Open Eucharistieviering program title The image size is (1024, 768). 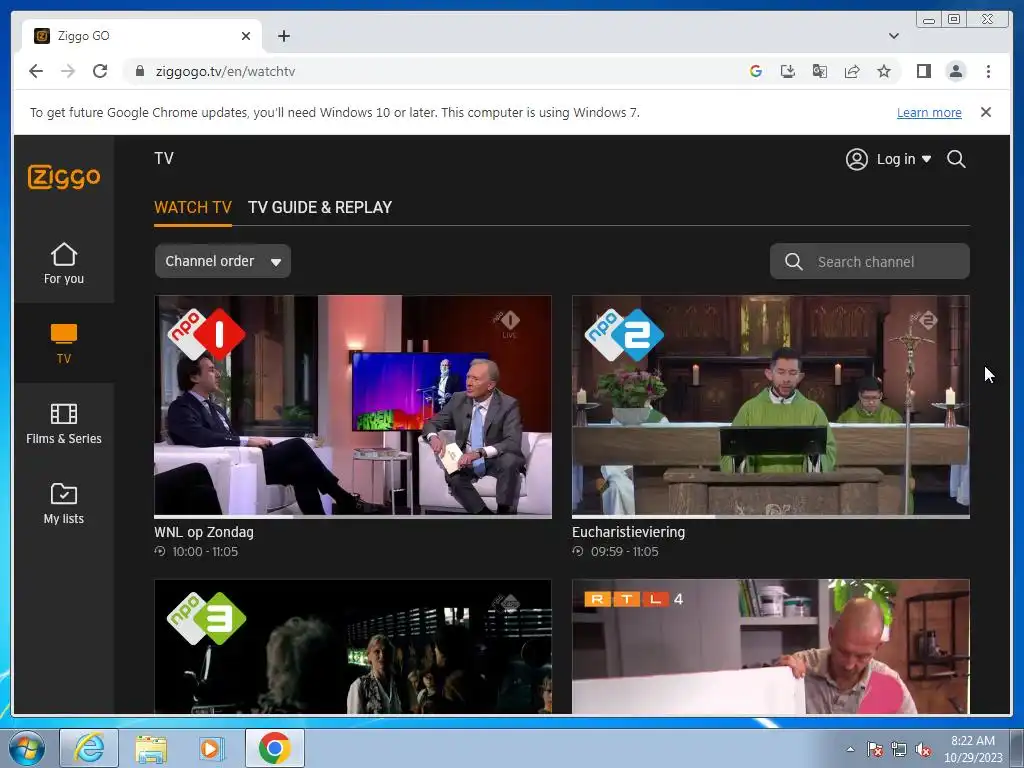pyautogui.click(x=628, y=532)
